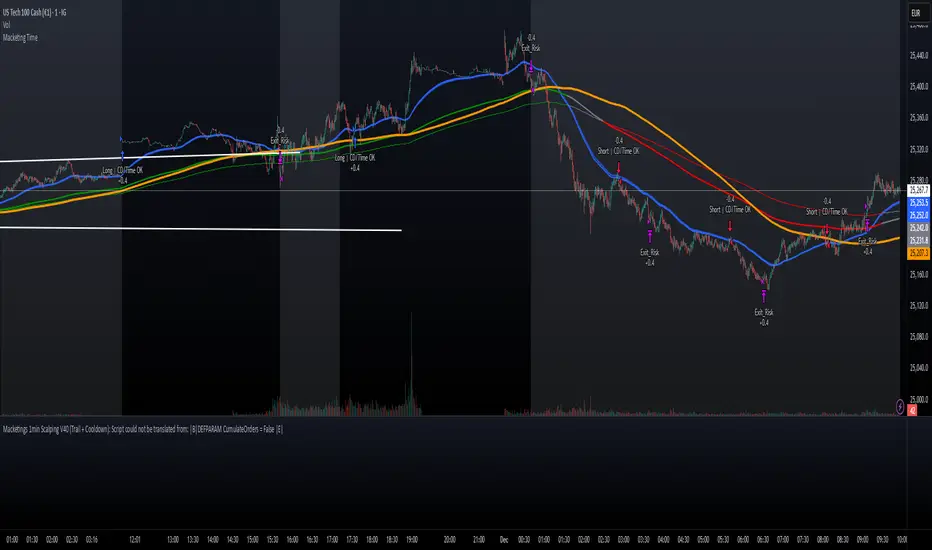Select the Macketing Time indicator legend
This screenshot has height=550, width=932.
pyautogui.click(x=20, y=37)
